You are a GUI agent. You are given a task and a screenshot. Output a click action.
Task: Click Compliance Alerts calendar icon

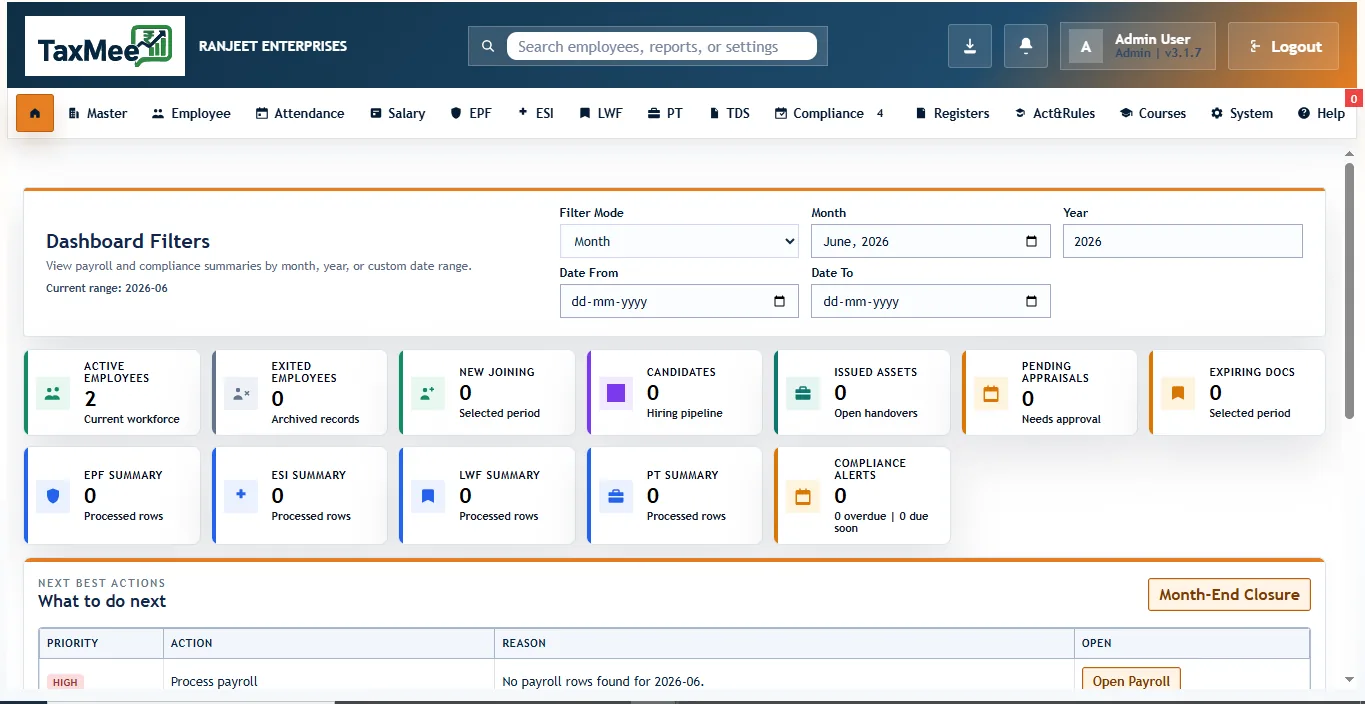tap(803, 496)
